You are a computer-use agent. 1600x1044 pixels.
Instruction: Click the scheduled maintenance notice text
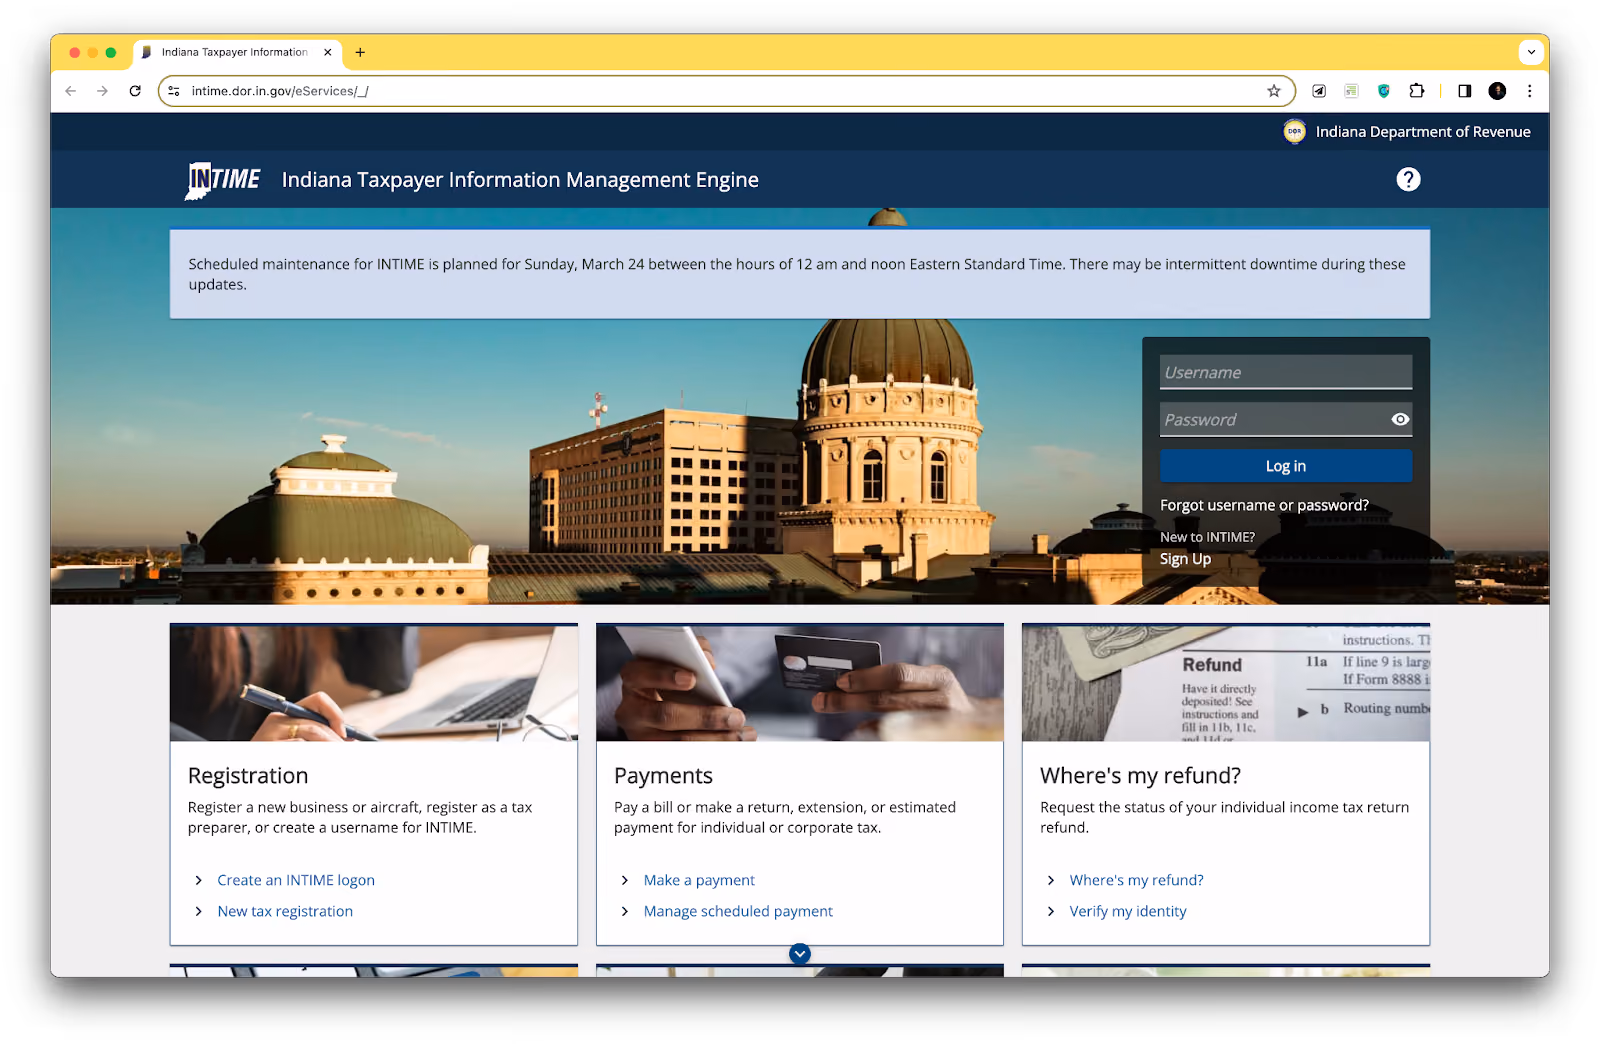coord(797,274)
